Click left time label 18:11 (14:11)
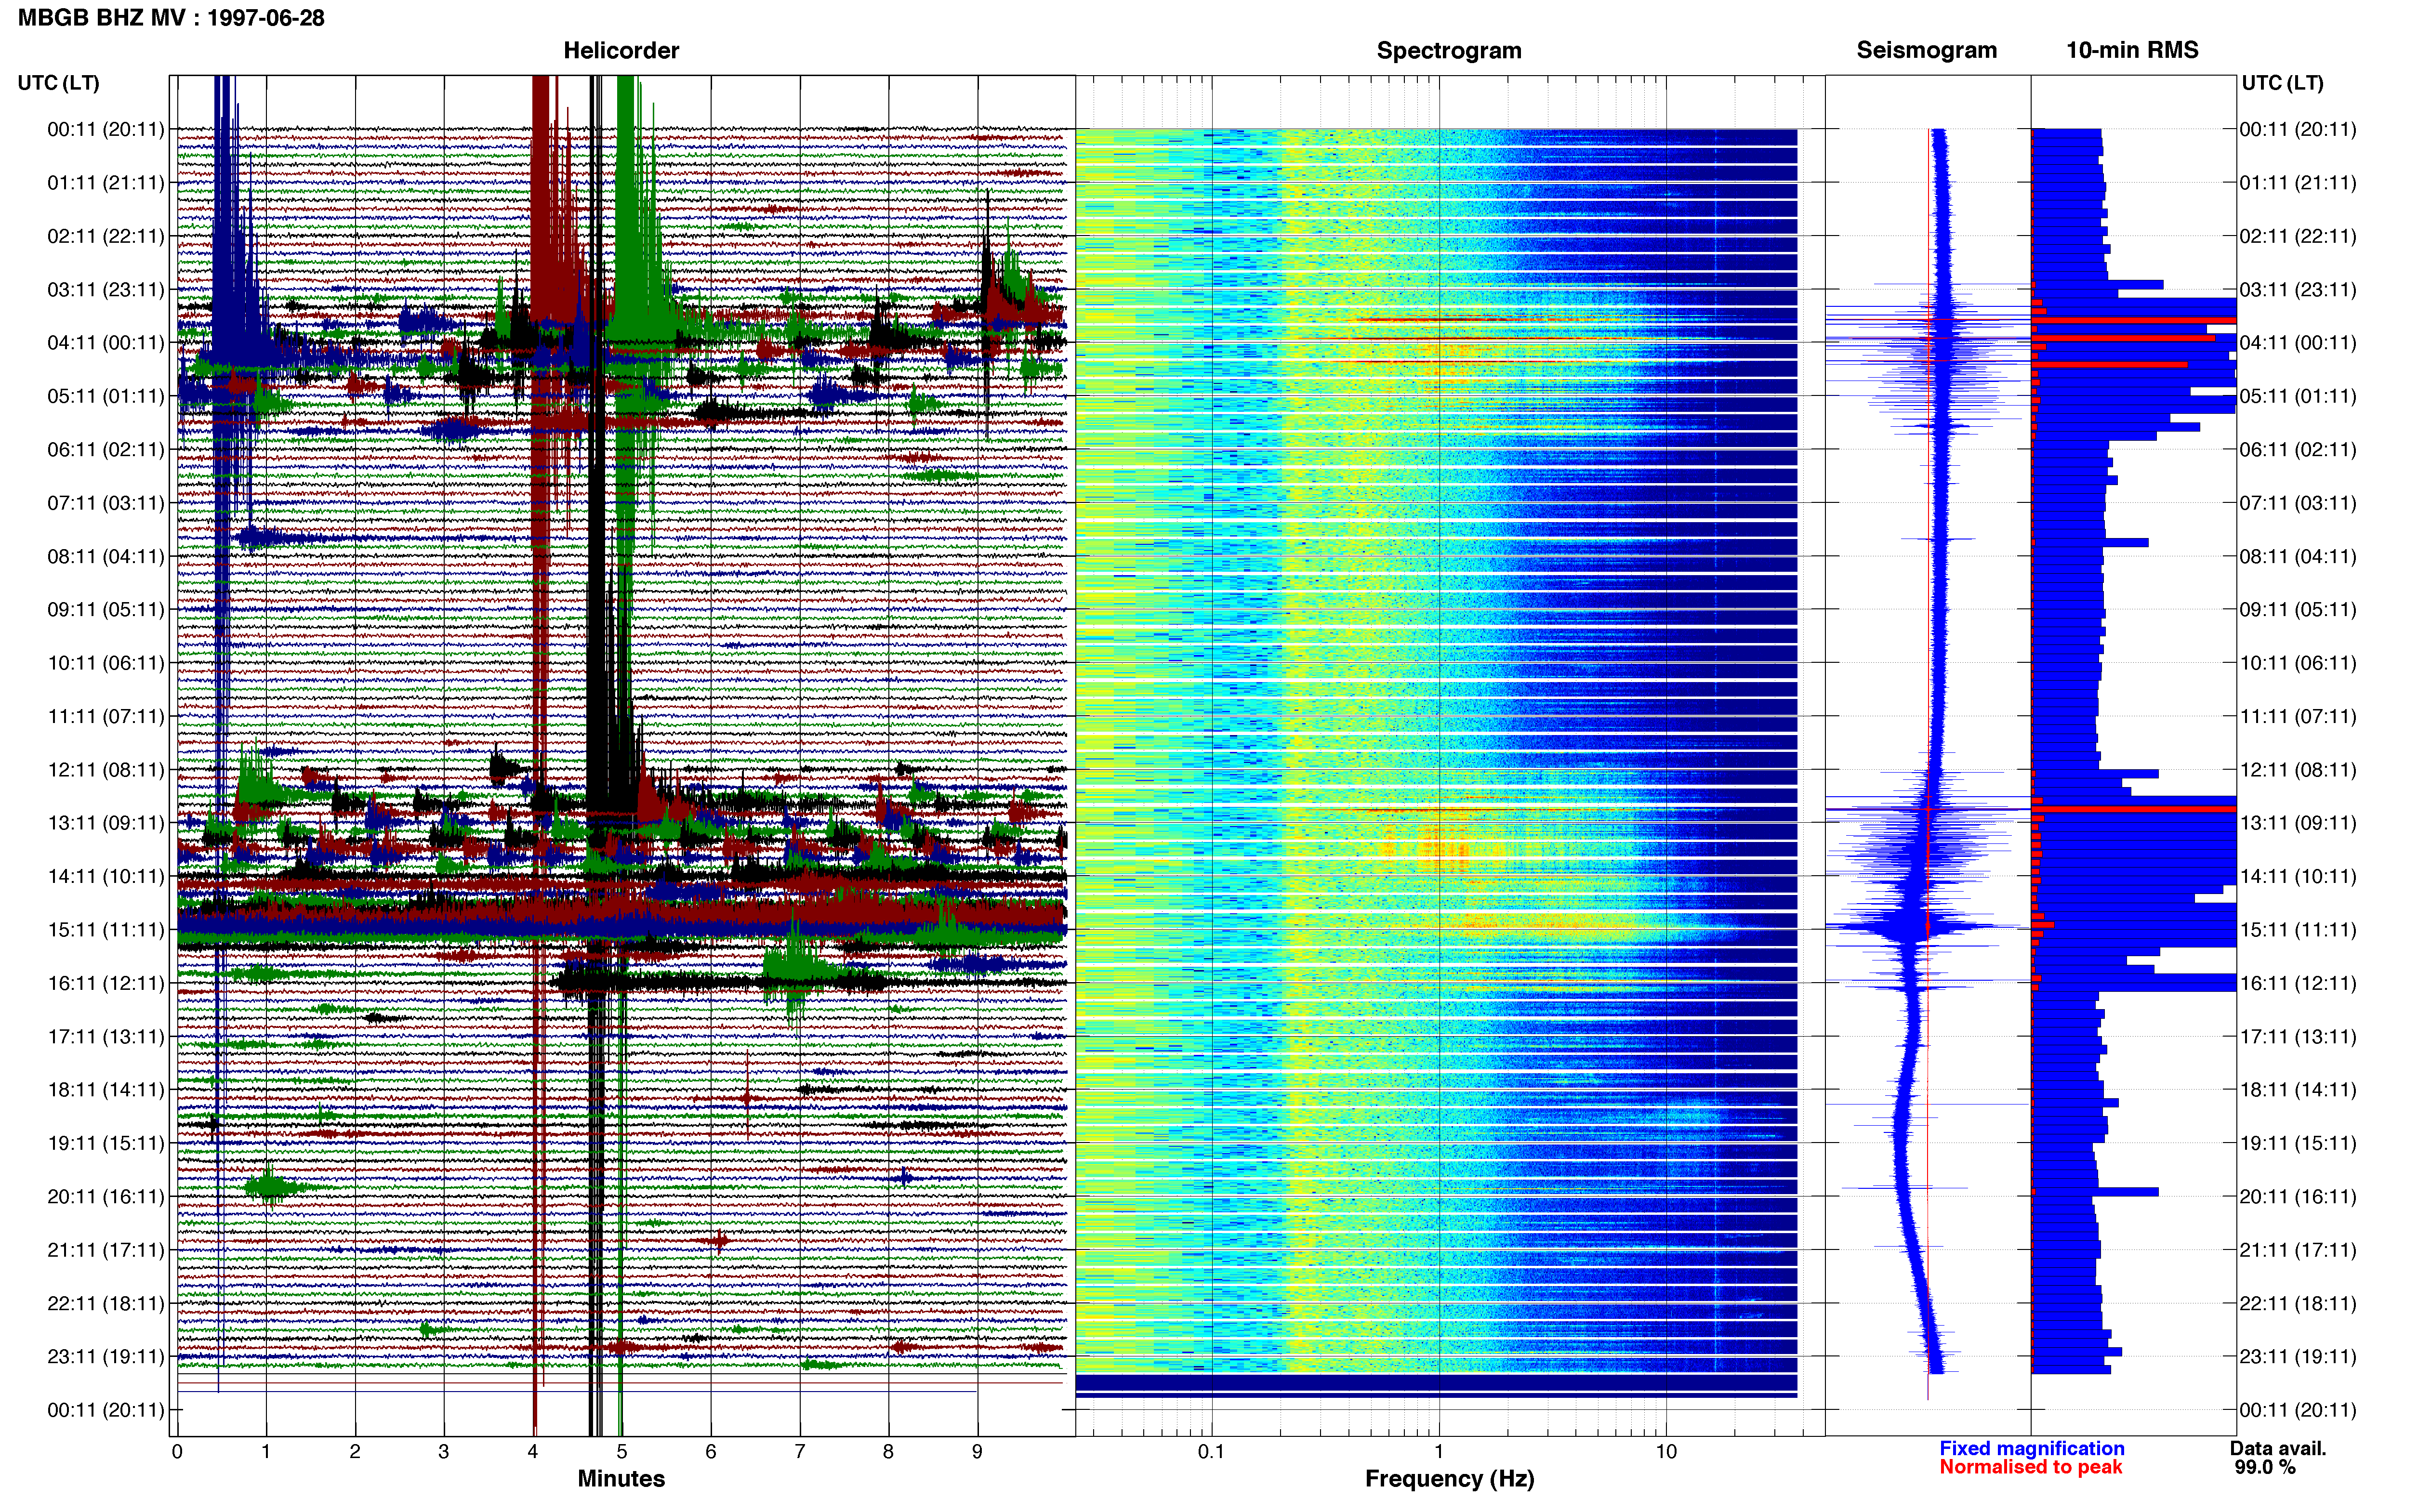 tap(106, 1090)
